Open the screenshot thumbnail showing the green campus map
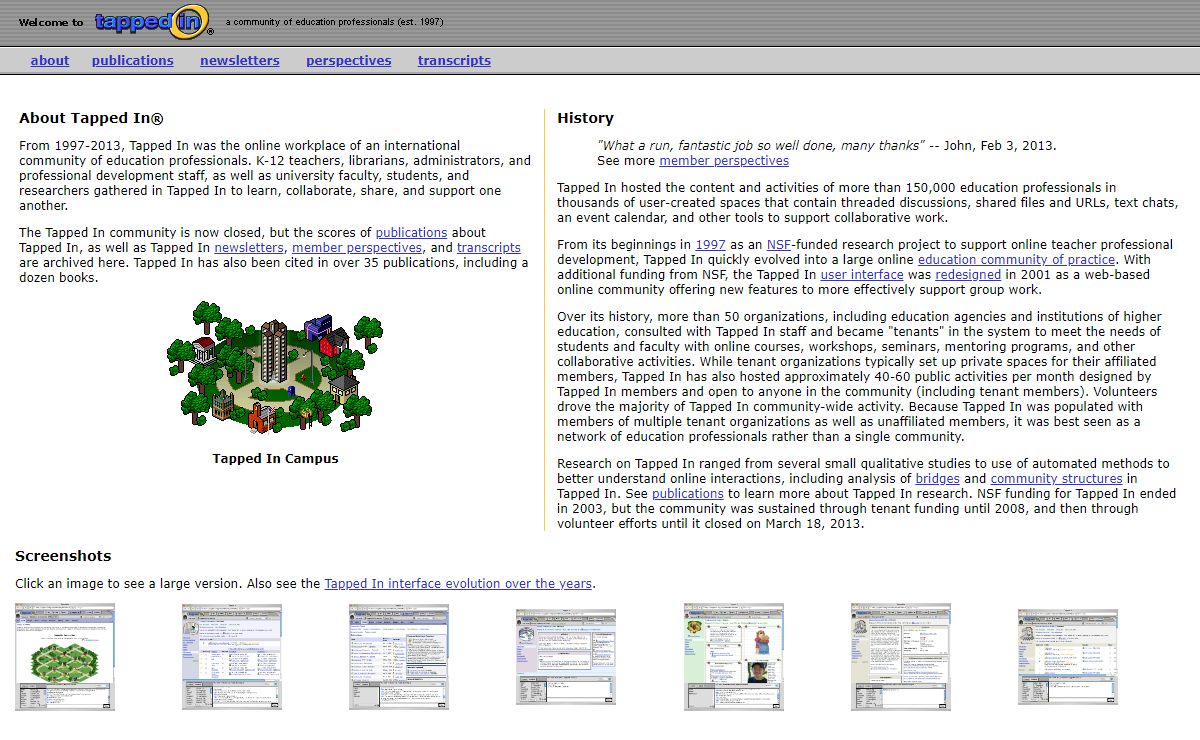Viewport: 1200px width, 740px height. (65, 657)
